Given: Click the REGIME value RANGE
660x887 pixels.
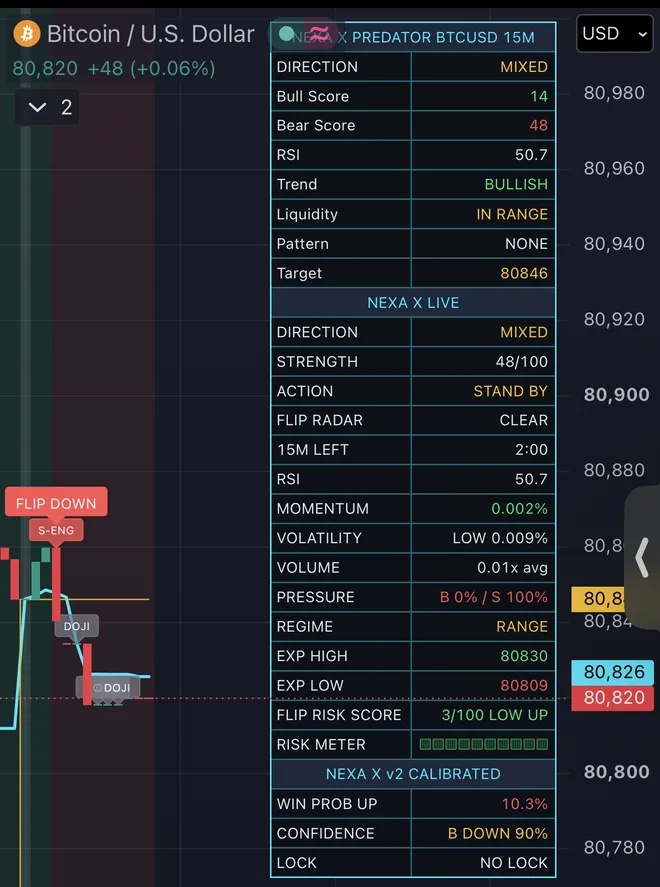Looking at the screenshot, I should [x=522, y=626].
